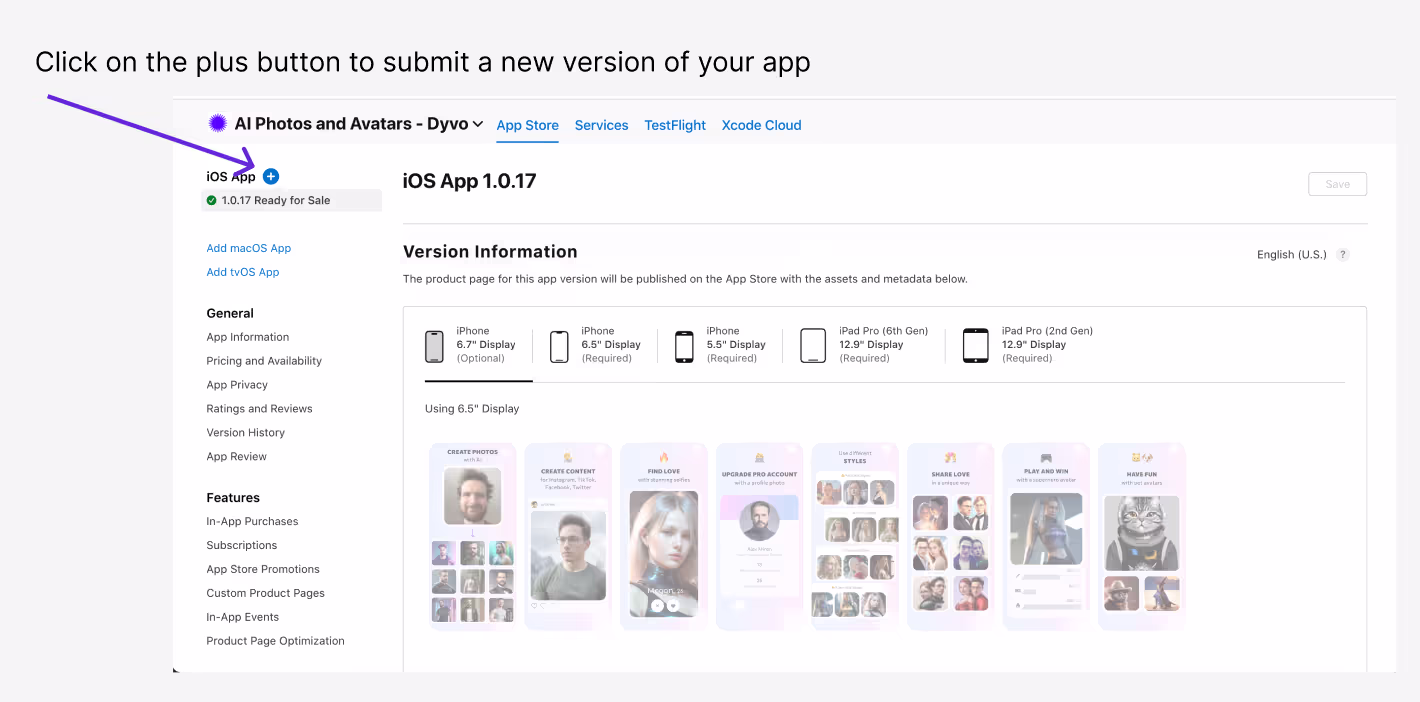Open In-App Purchases

(252, 521)
